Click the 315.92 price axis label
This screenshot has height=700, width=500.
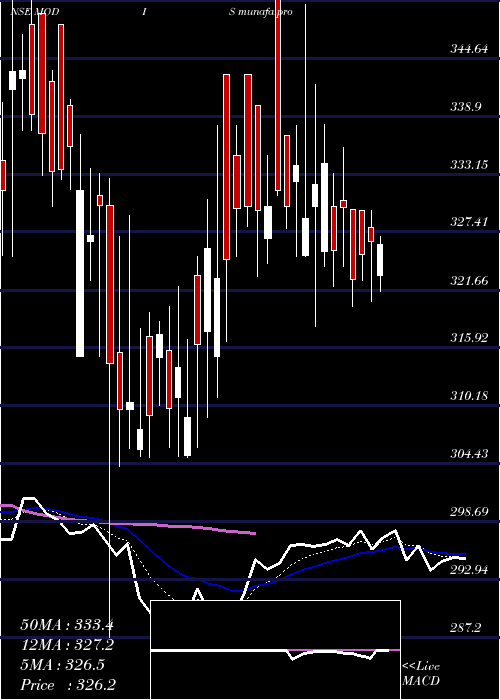[469, 338]
